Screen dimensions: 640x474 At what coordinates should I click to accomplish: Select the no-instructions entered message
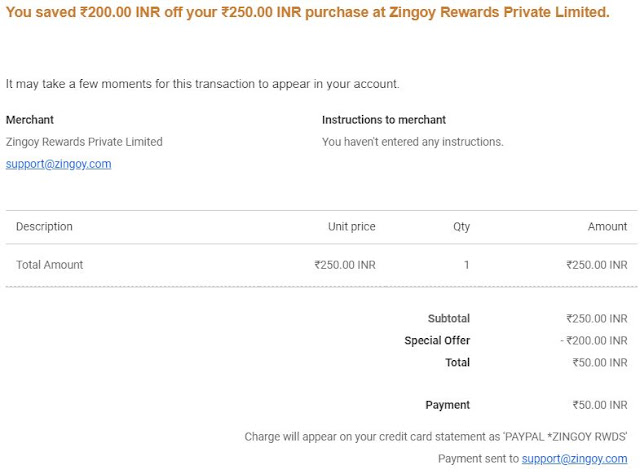point(413,142)
